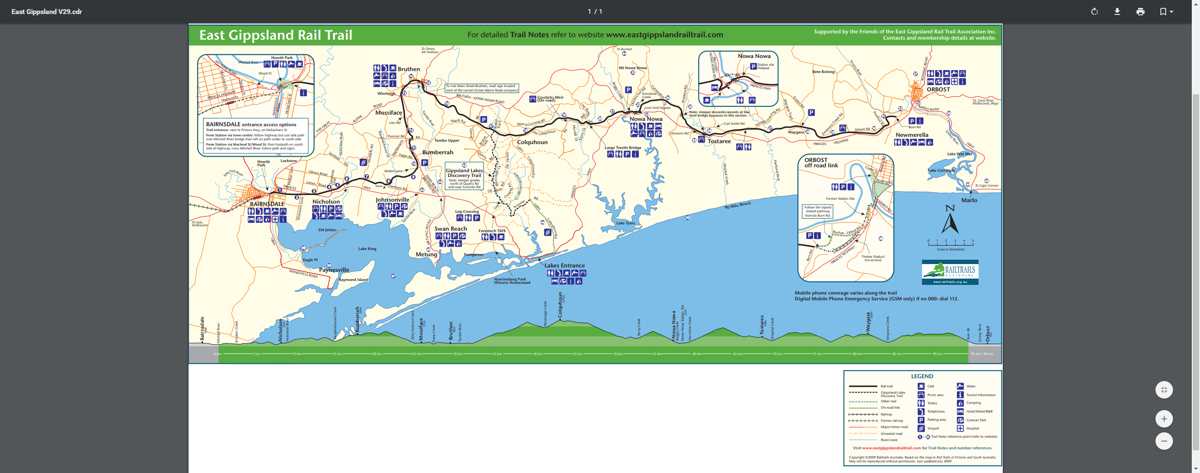Click the Railtrails Australia logo
Screen dimensions: 1200x473
point(950,272)
